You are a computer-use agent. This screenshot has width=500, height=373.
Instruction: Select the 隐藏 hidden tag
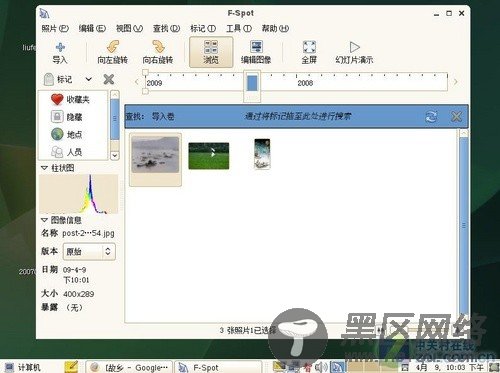tap(67, 117)
